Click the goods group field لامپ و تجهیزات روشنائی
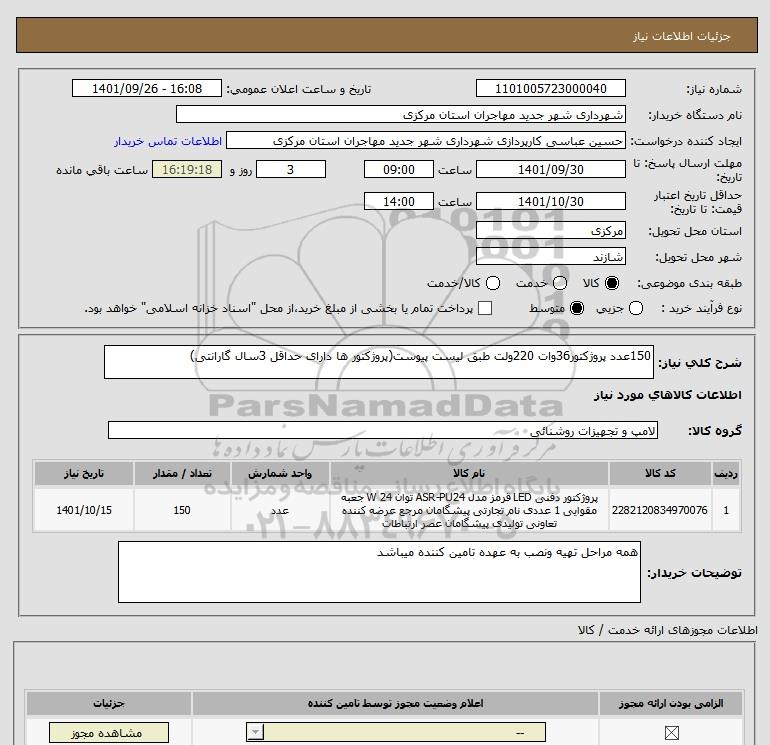Screen dimensions: 770x745 pos(383,430)
